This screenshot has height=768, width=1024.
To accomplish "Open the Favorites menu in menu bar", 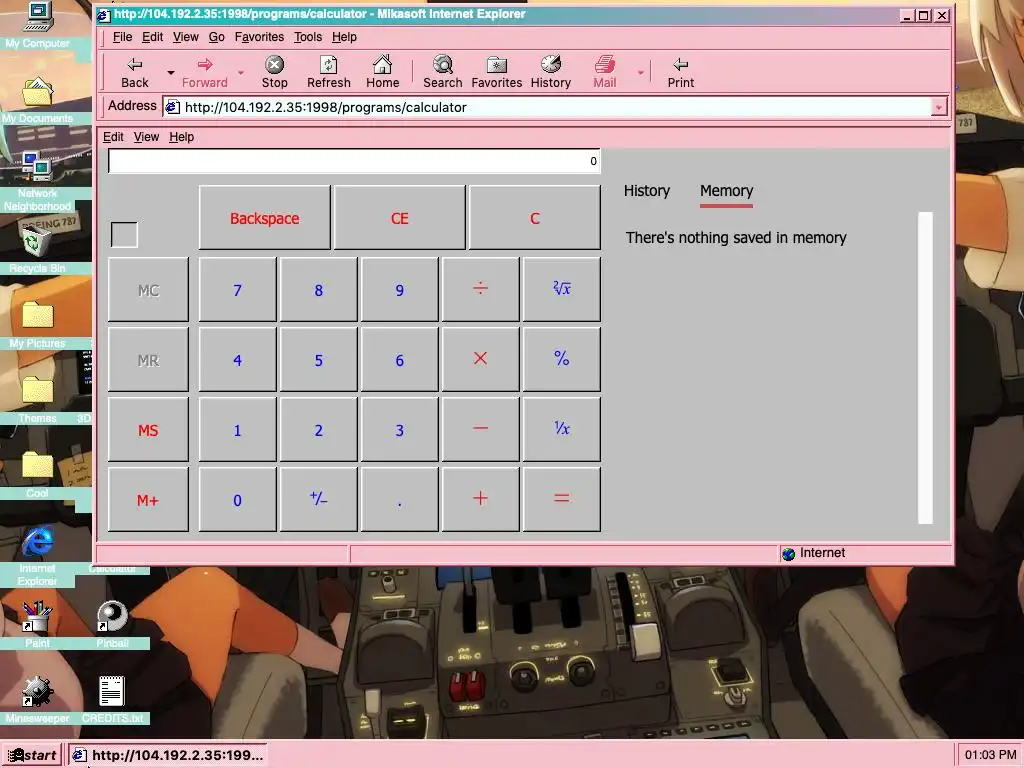I will point(259,37).
